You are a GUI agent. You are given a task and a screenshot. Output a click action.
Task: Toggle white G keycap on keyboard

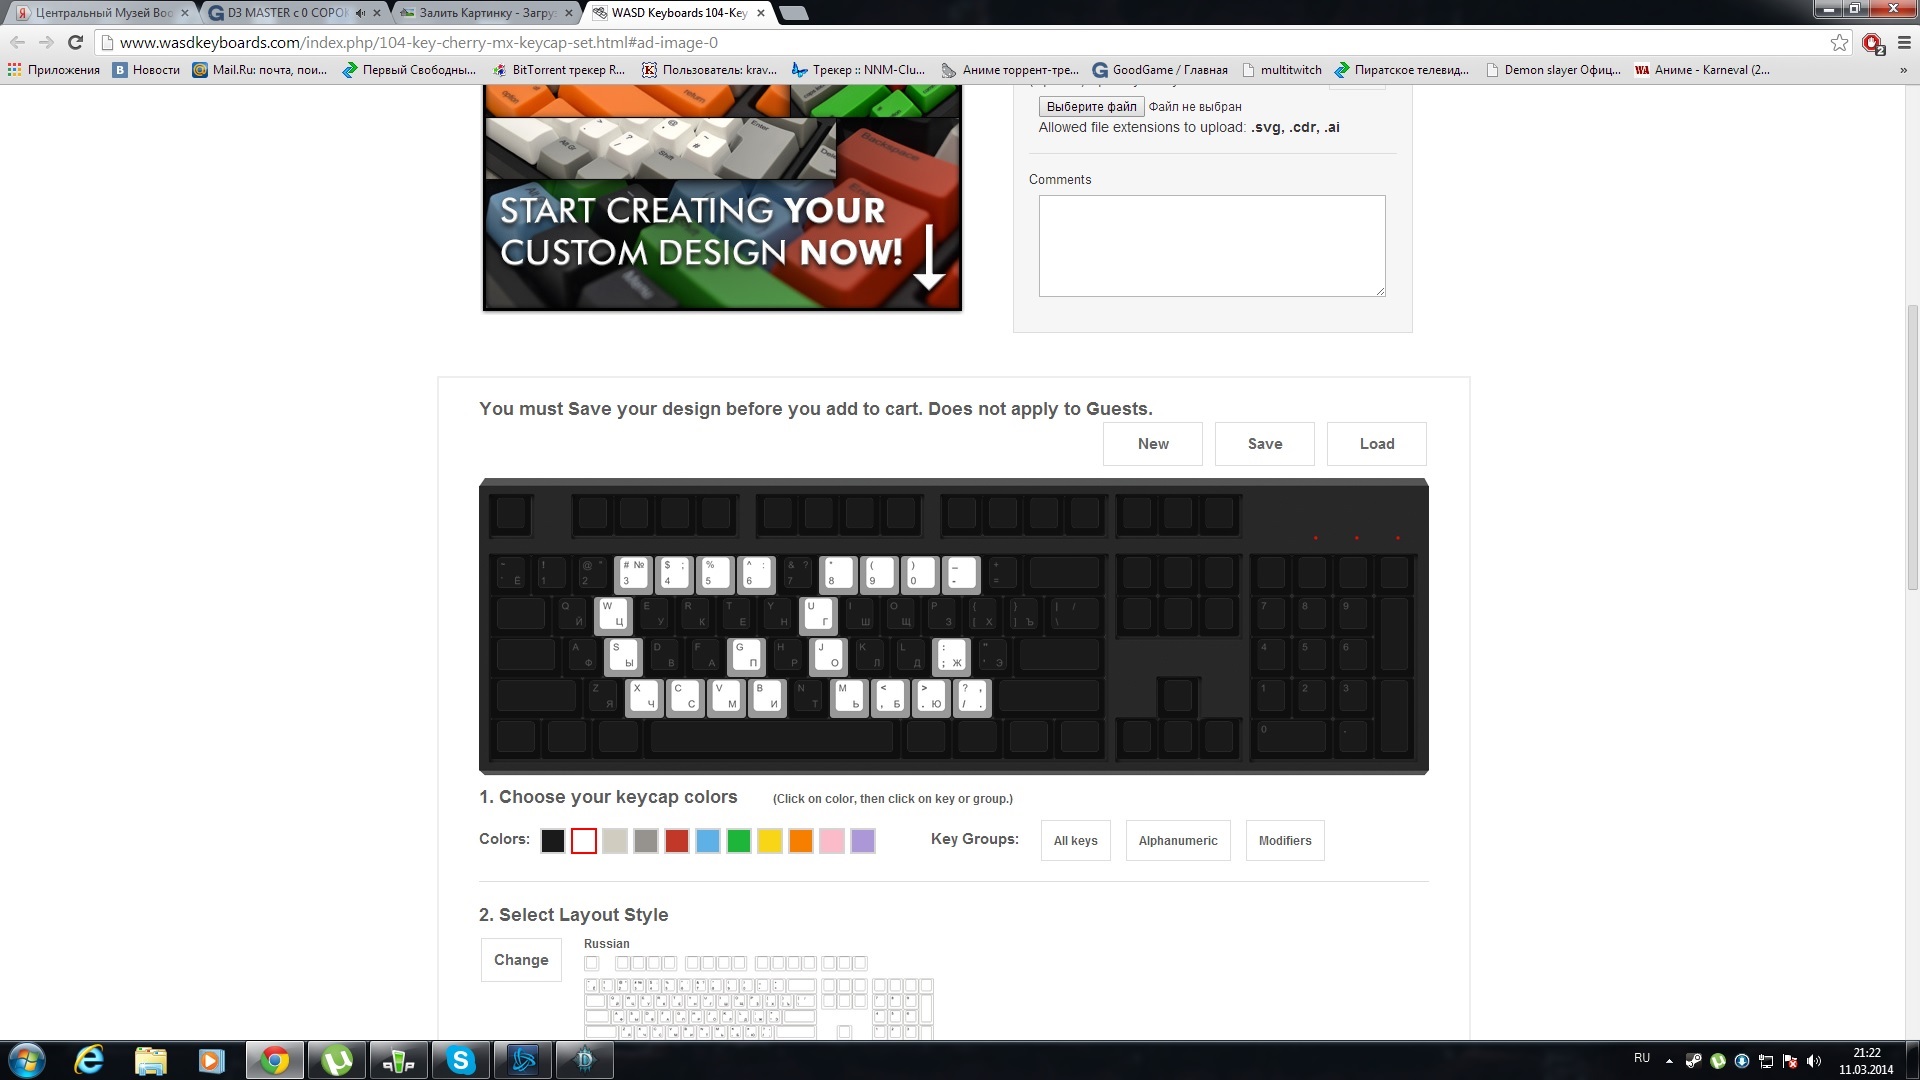point(746,655)
